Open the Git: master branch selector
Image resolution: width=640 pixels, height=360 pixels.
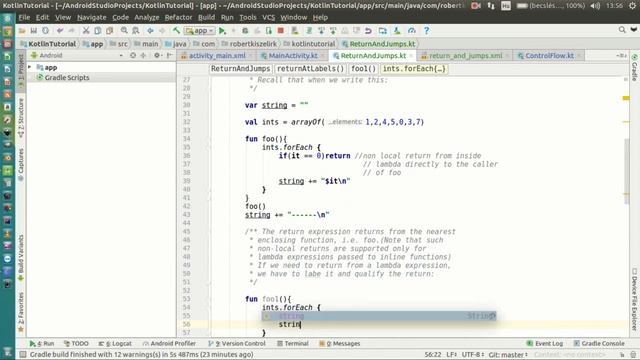click(x=508, y=355)
